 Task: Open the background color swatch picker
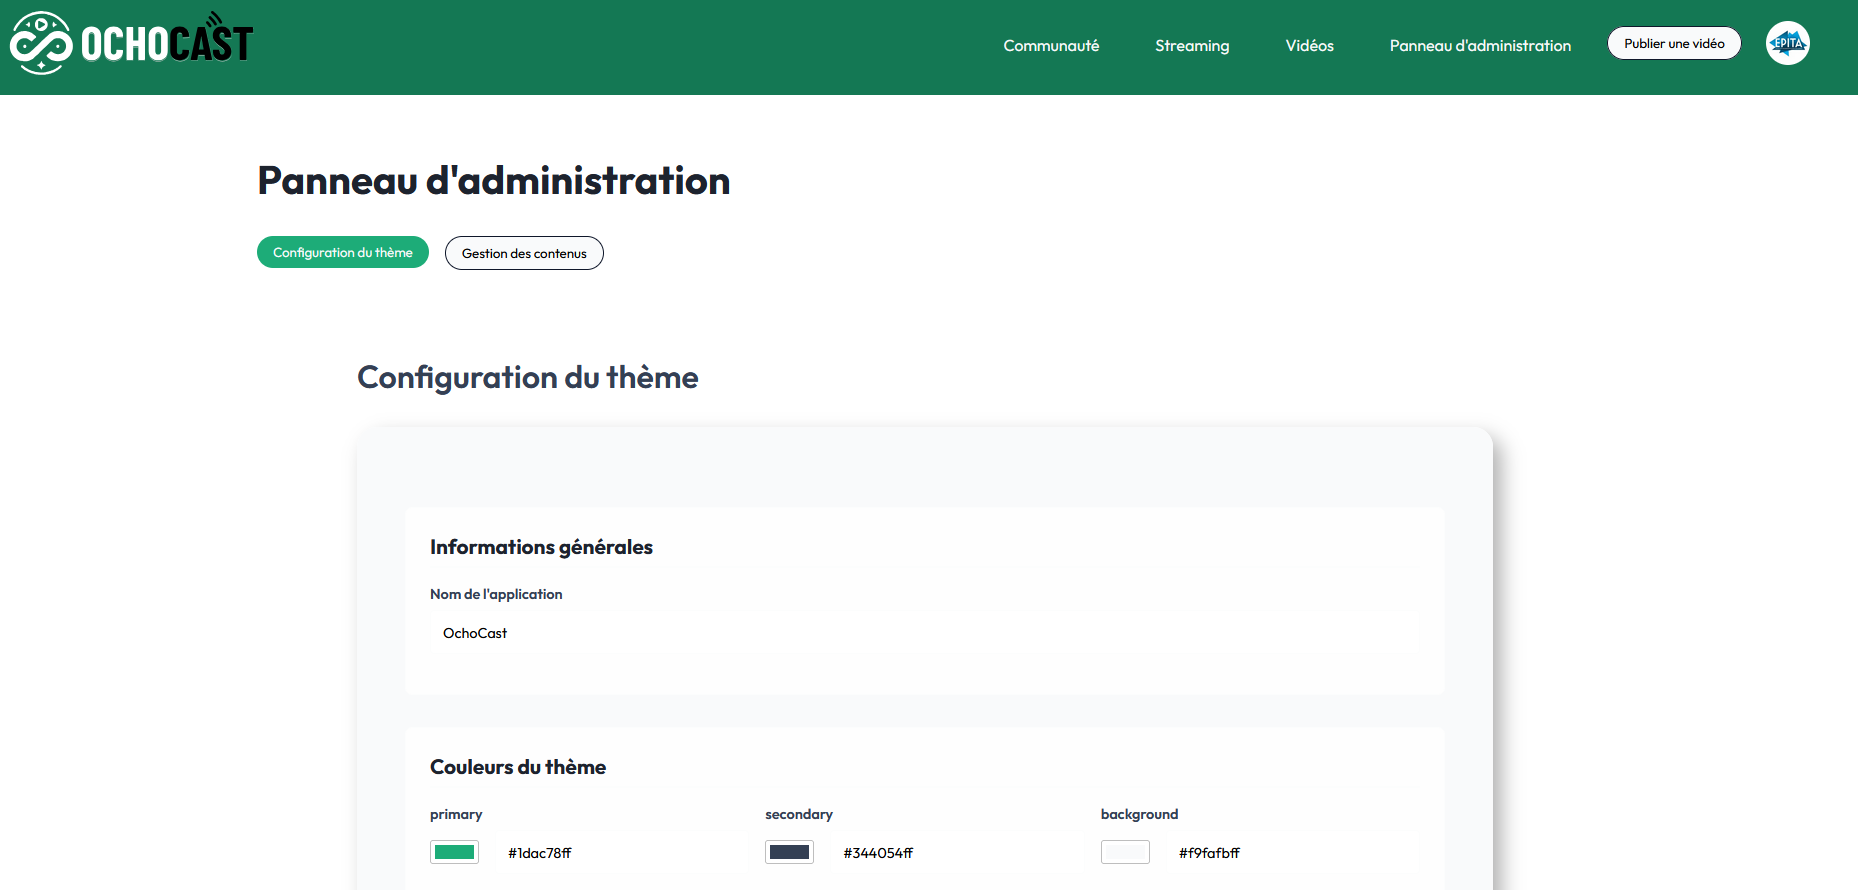[1125, 852]
